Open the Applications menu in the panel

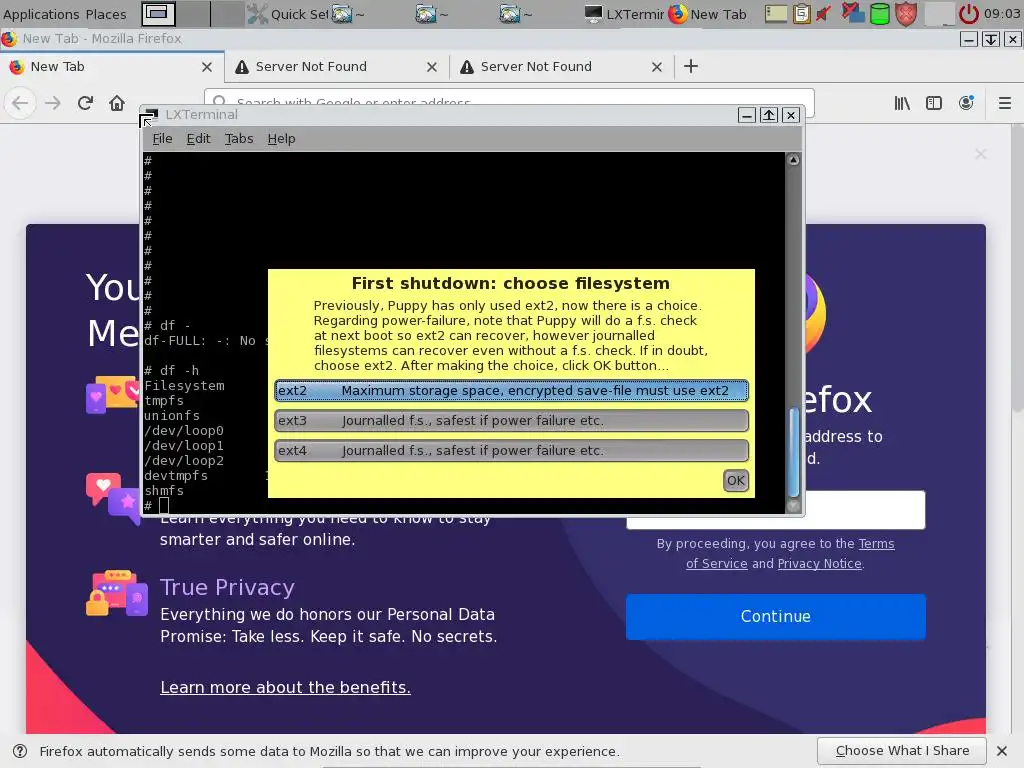pos(40,14)
